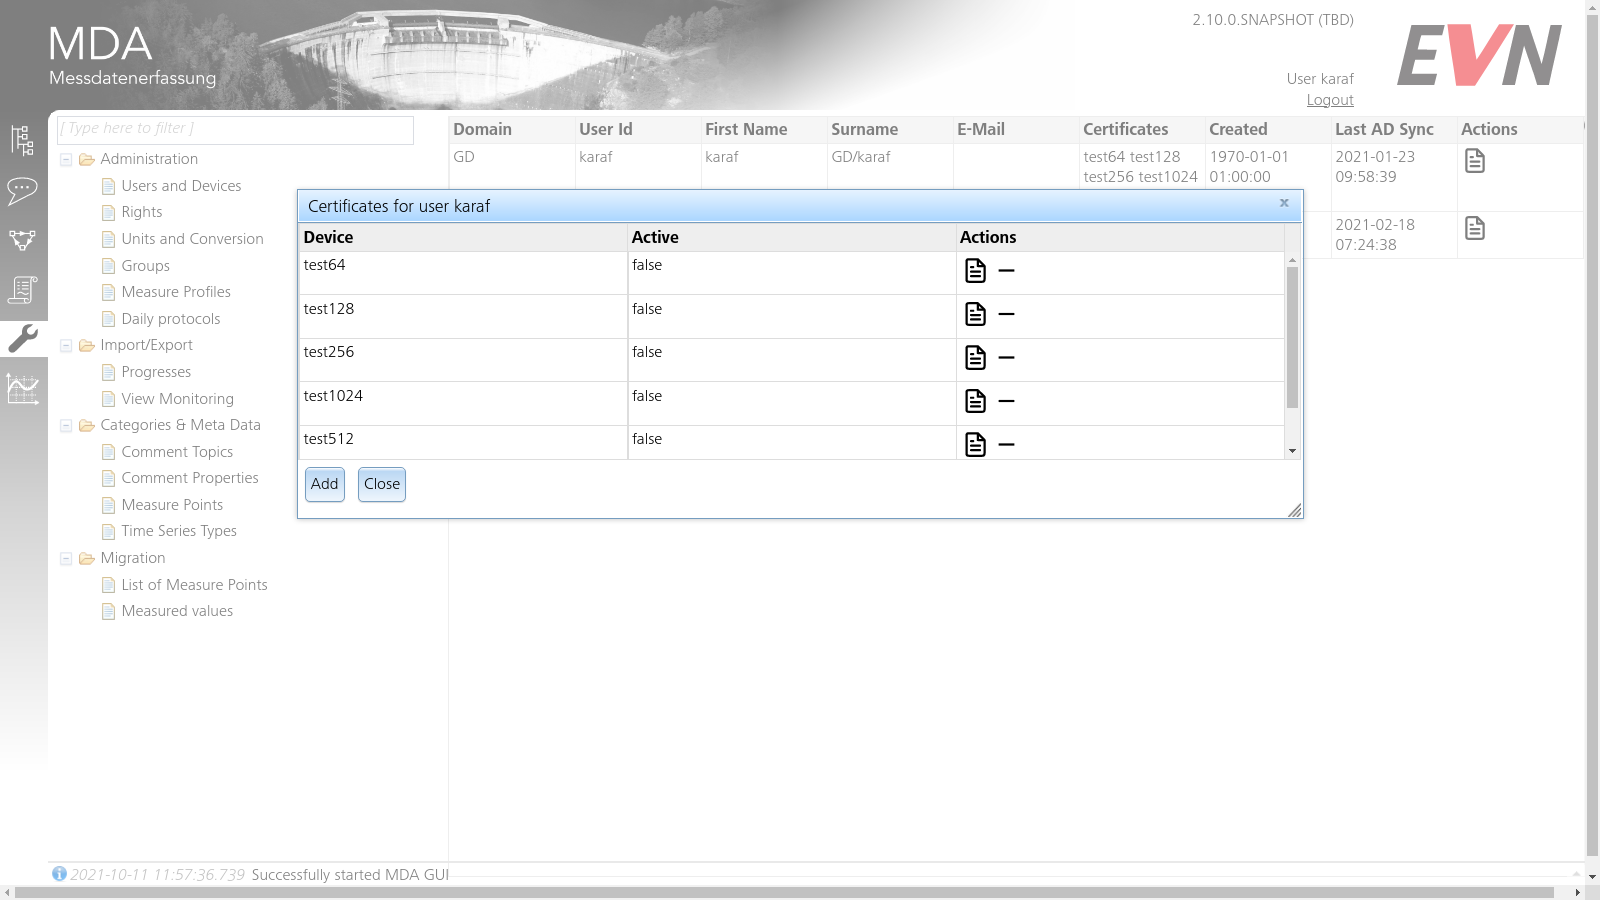
Task: Select the protocol scroll icon in sidebar
Action: [24, 290]
